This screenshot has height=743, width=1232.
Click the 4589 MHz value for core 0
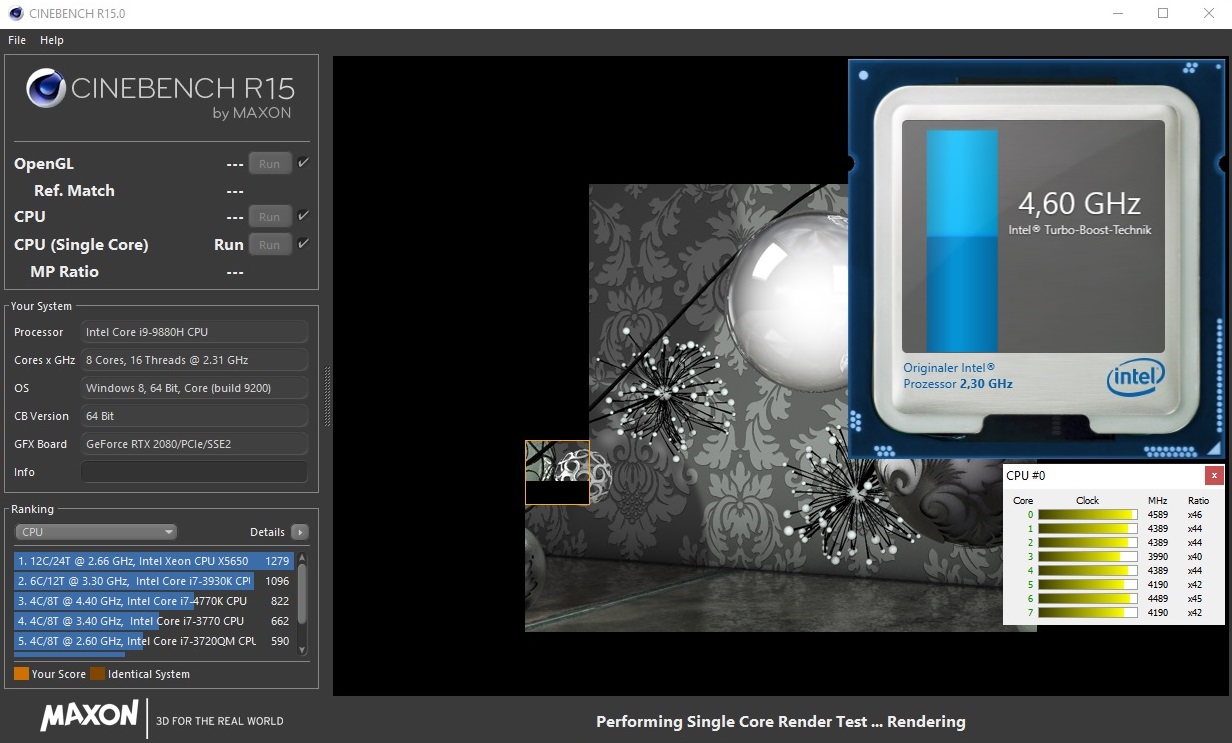[1158, 515]
